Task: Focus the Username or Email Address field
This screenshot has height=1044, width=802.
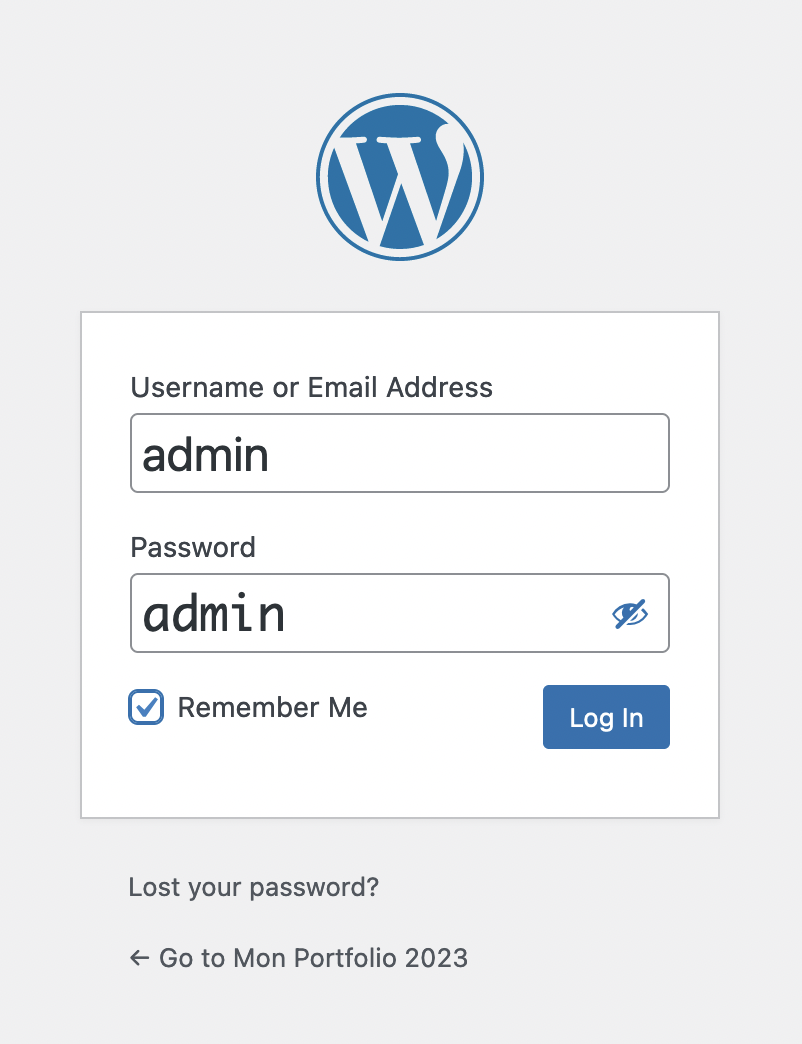Action: 400,453
